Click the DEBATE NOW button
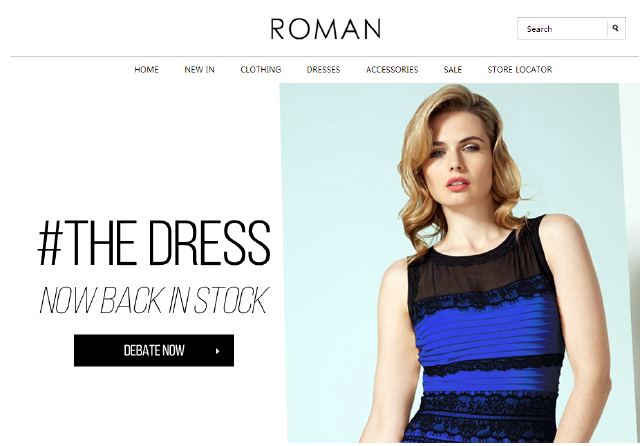This screenshot has height=446, width=640. coord(154,351)
